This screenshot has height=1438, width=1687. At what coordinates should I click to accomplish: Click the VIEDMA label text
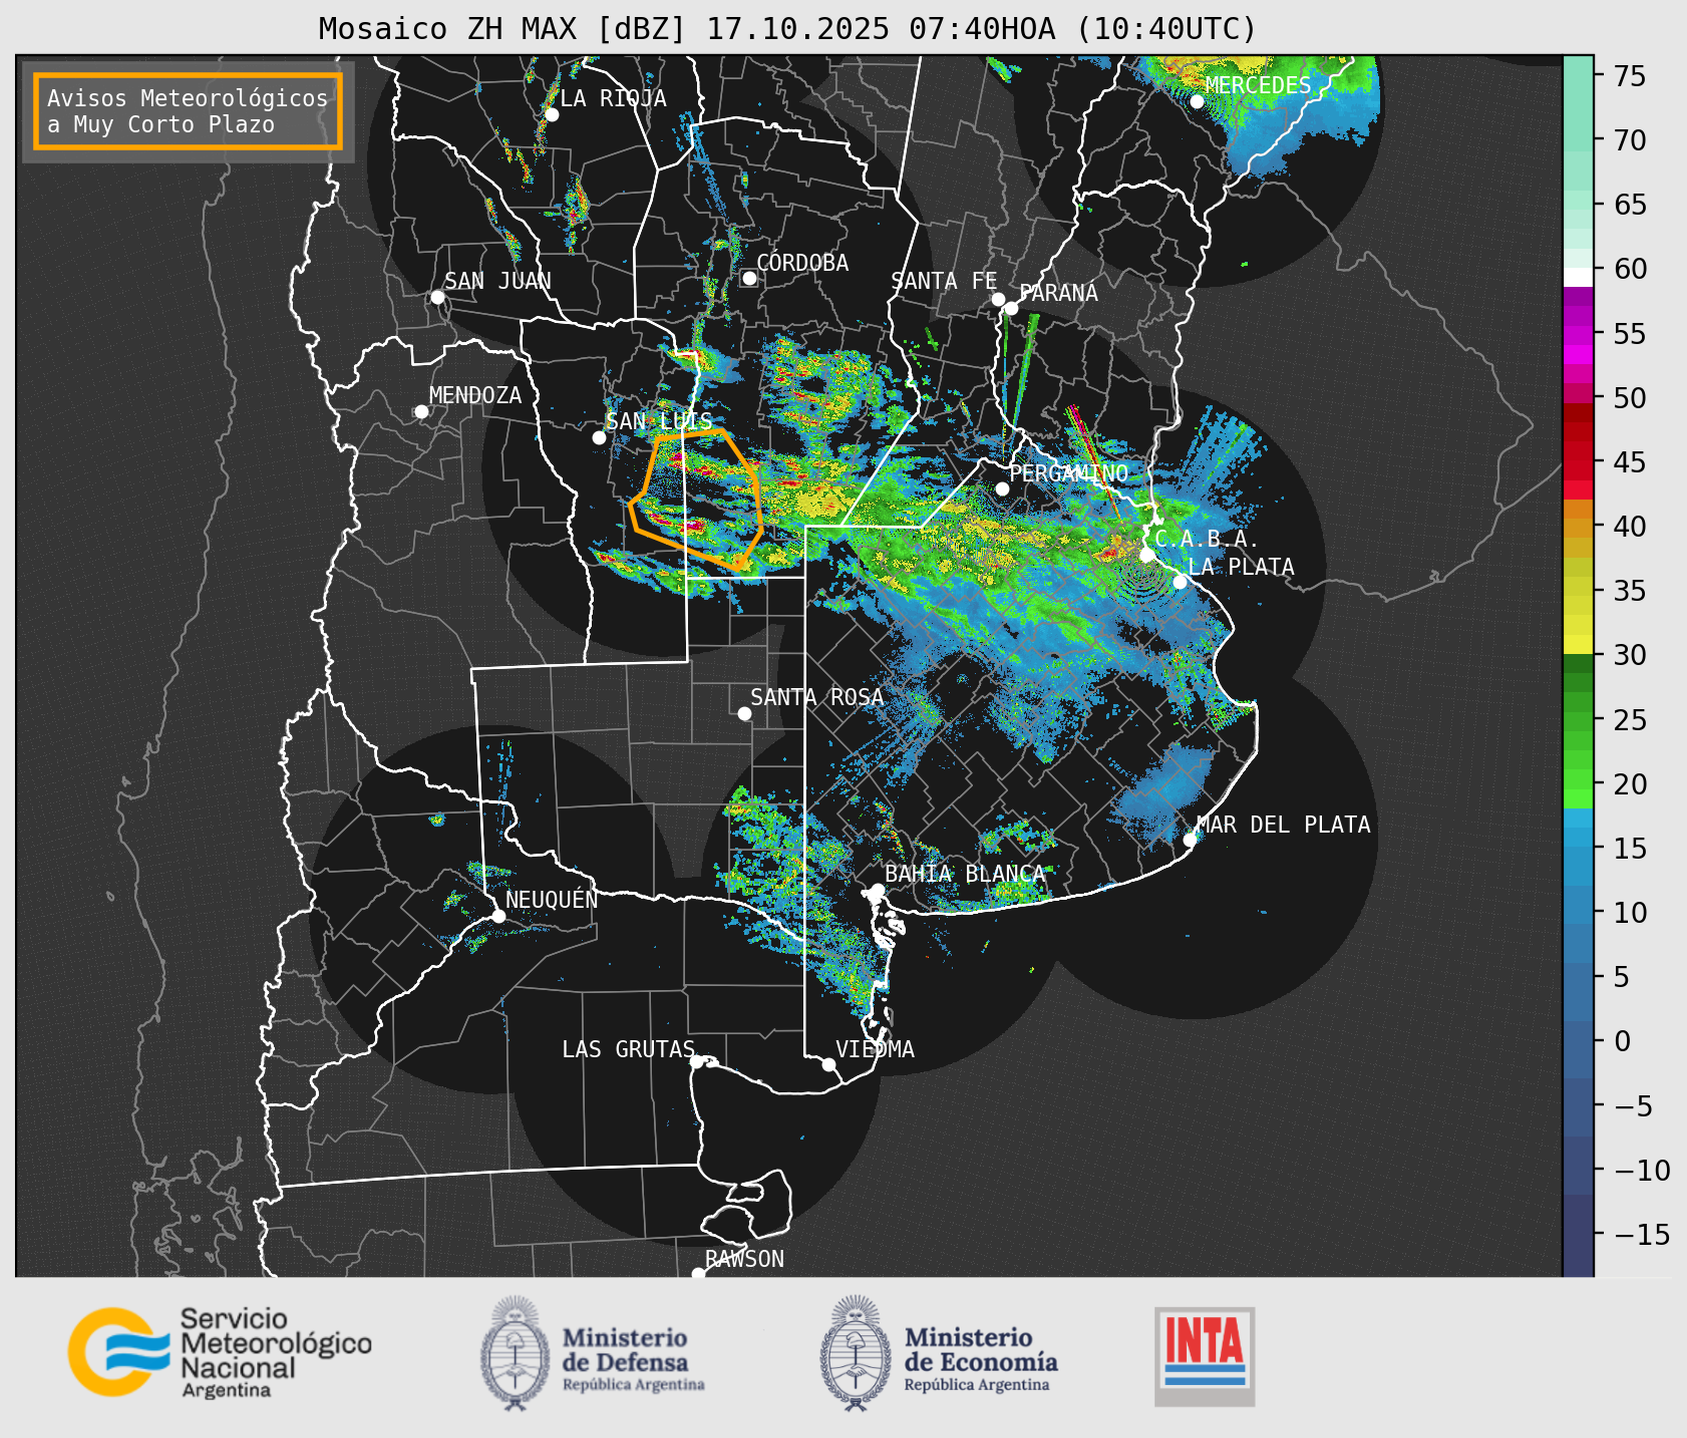[875, 1049]
